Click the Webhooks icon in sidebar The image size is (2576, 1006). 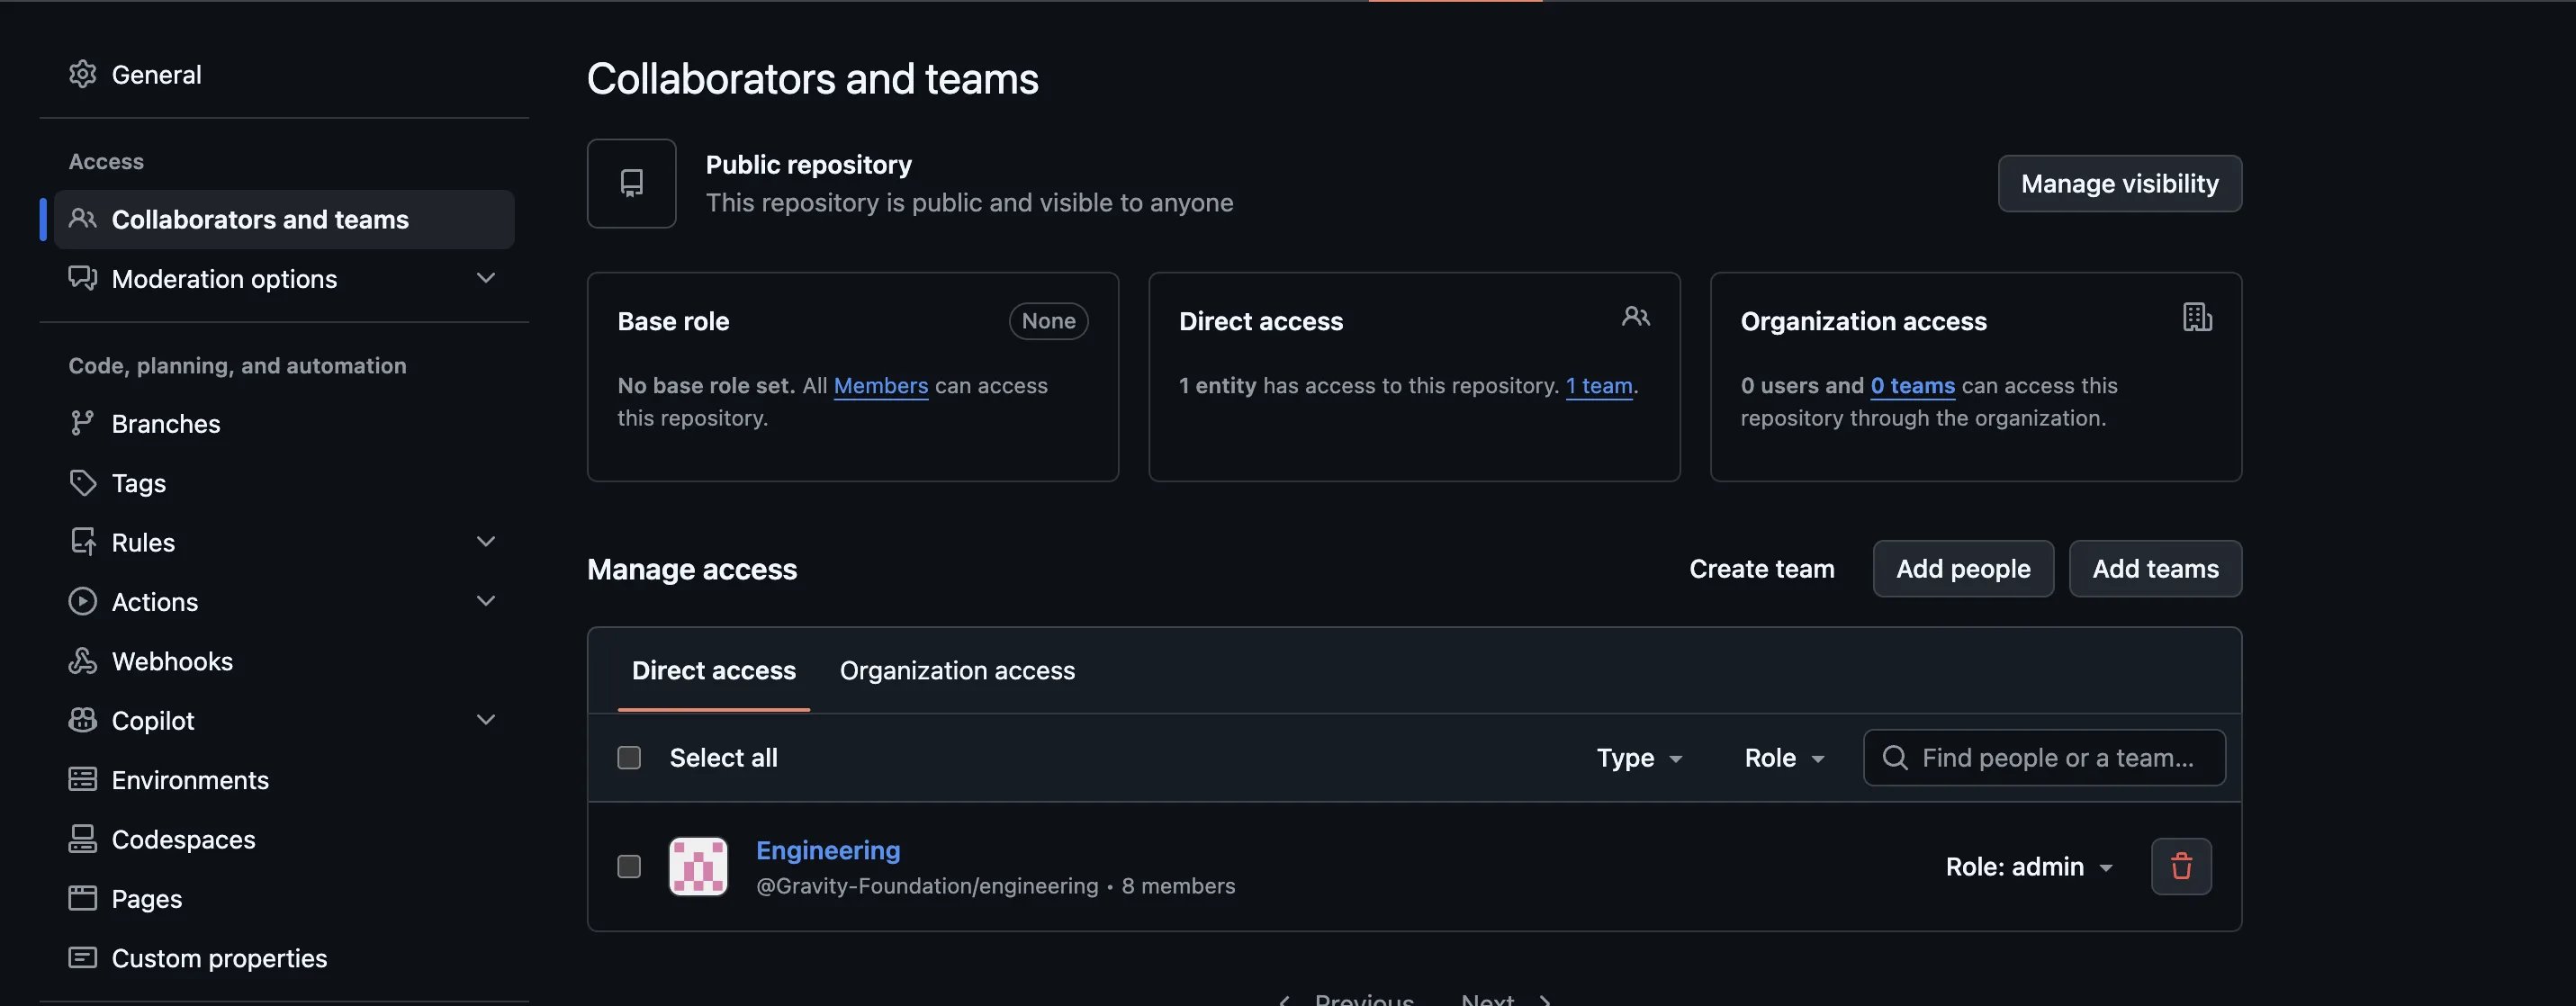(x=82, y=661)
